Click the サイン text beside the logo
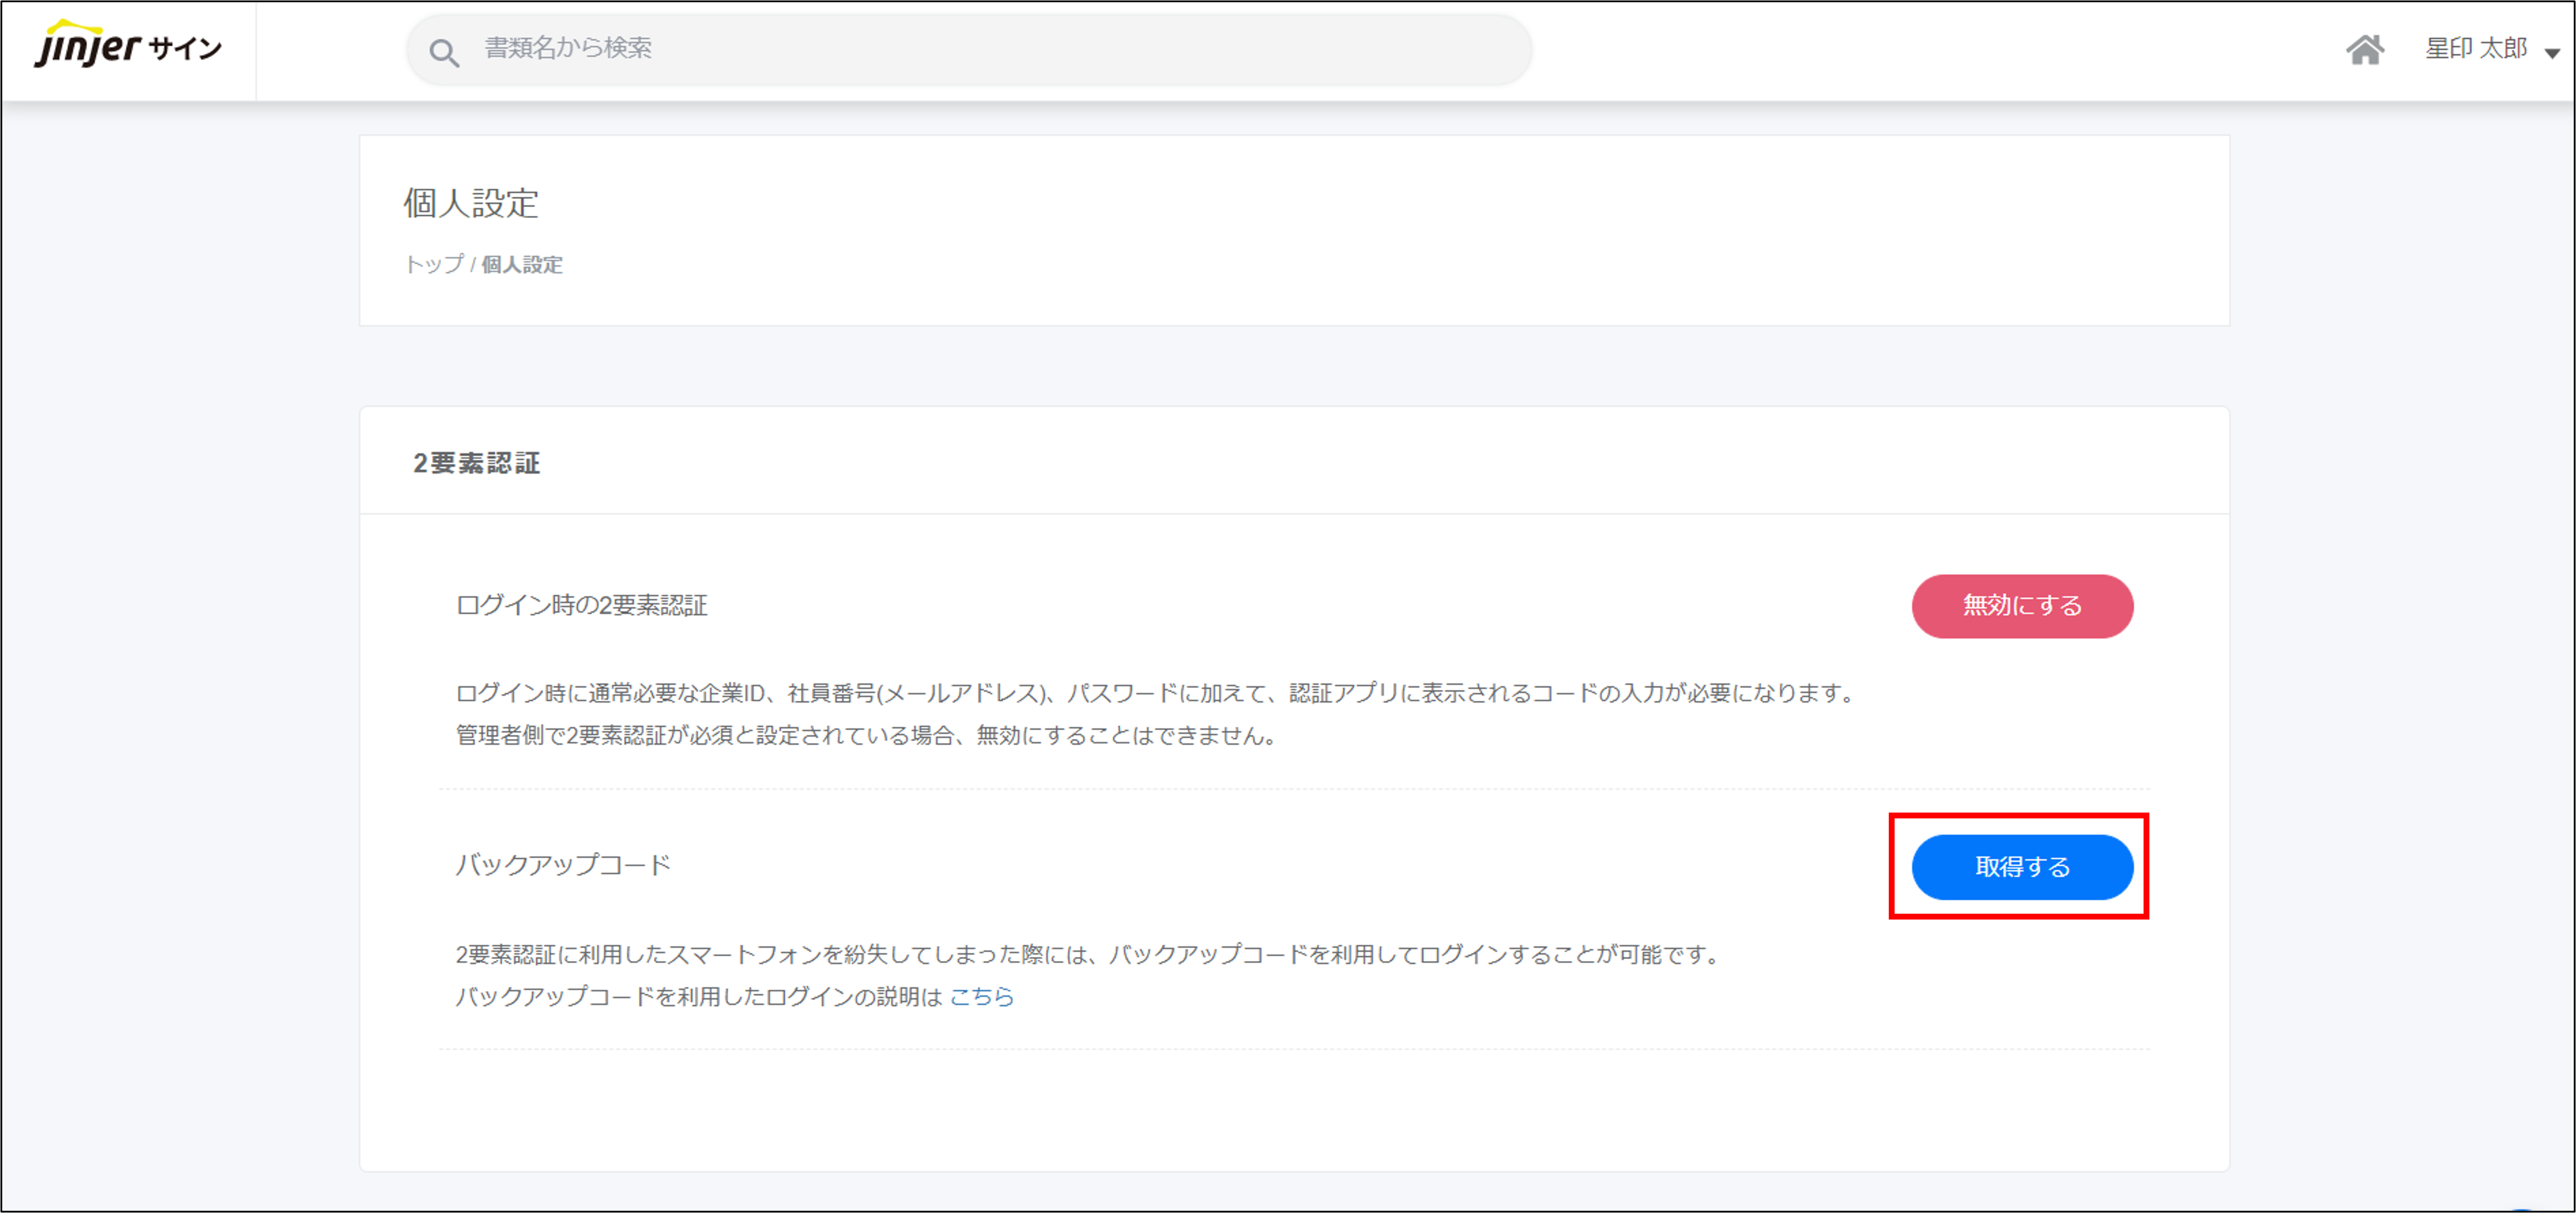Viewport: 2576px width, 1213px height. click(185, 48)
